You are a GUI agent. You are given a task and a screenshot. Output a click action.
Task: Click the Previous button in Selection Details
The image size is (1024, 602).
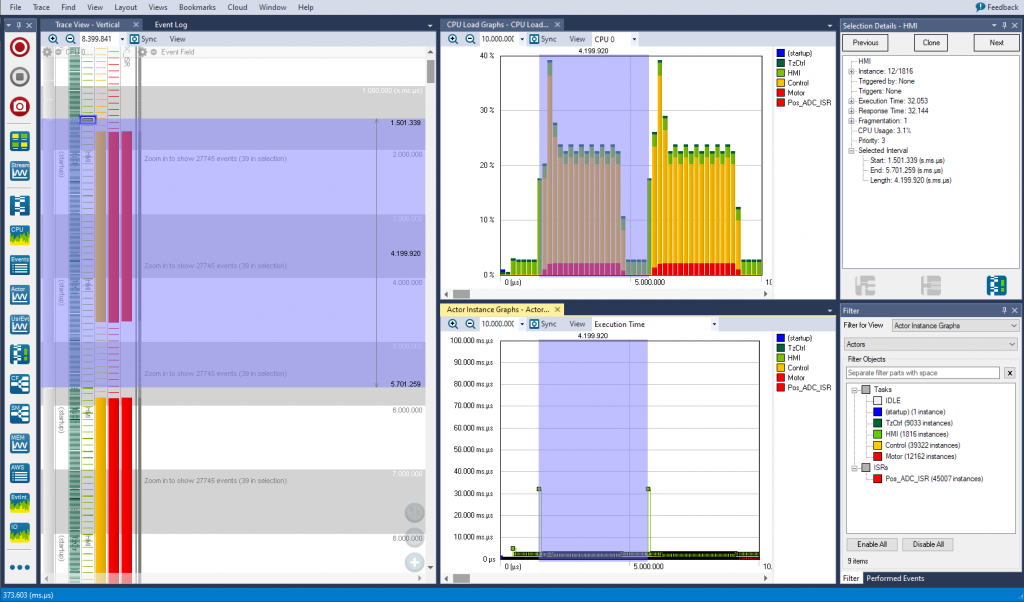pyautogui.click(x=865, y=42)
